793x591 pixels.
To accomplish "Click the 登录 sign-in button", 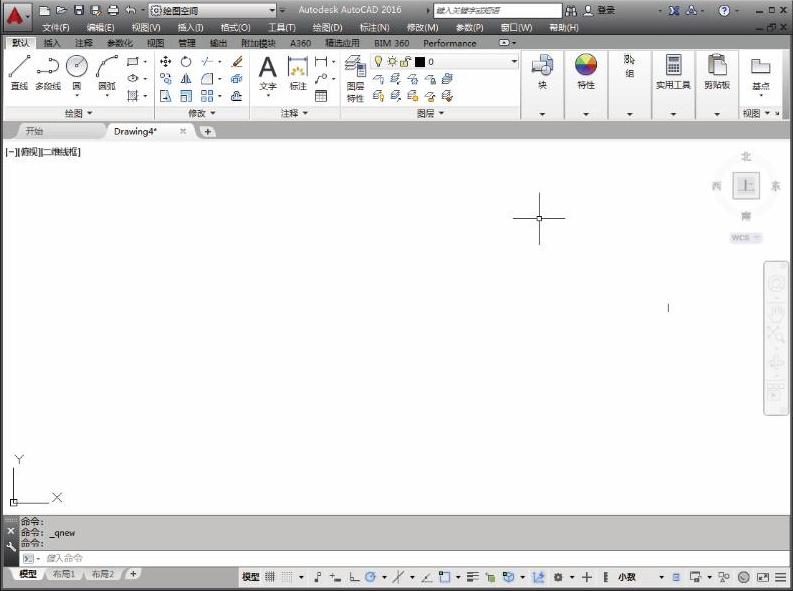I will tap(606, 10).
